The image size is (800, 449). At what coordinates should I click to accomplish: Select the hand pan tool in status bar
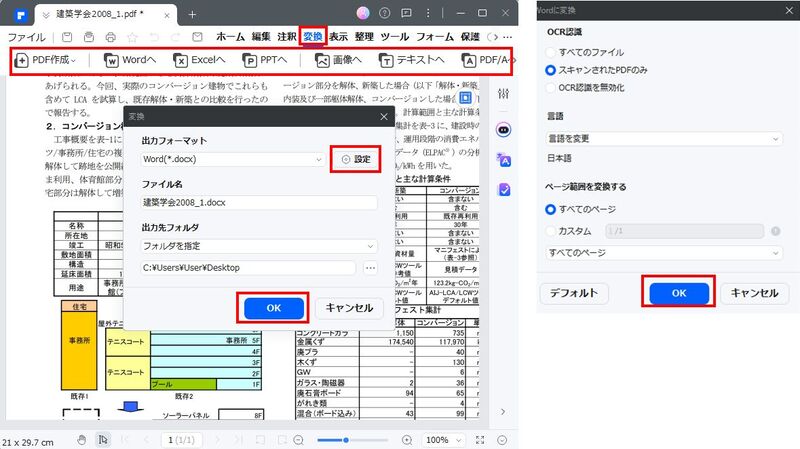point(82,440)
